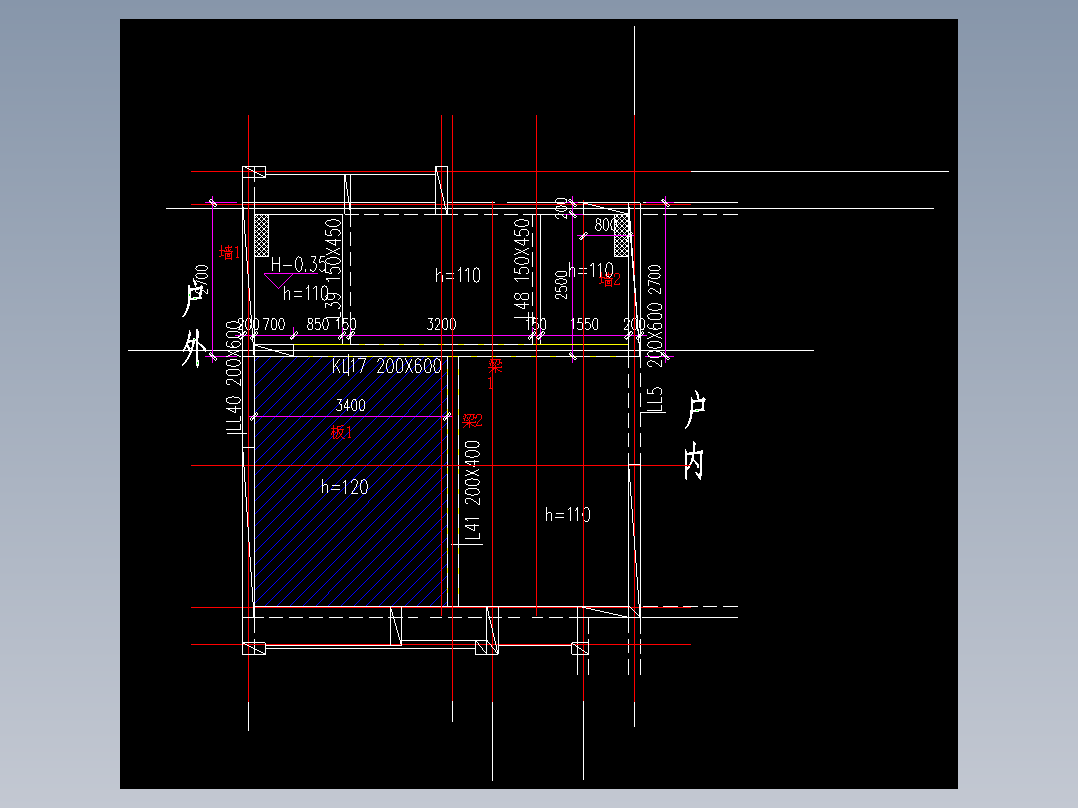
Task: Select the H-0.35 elevation label
Action: pos(298,264)
